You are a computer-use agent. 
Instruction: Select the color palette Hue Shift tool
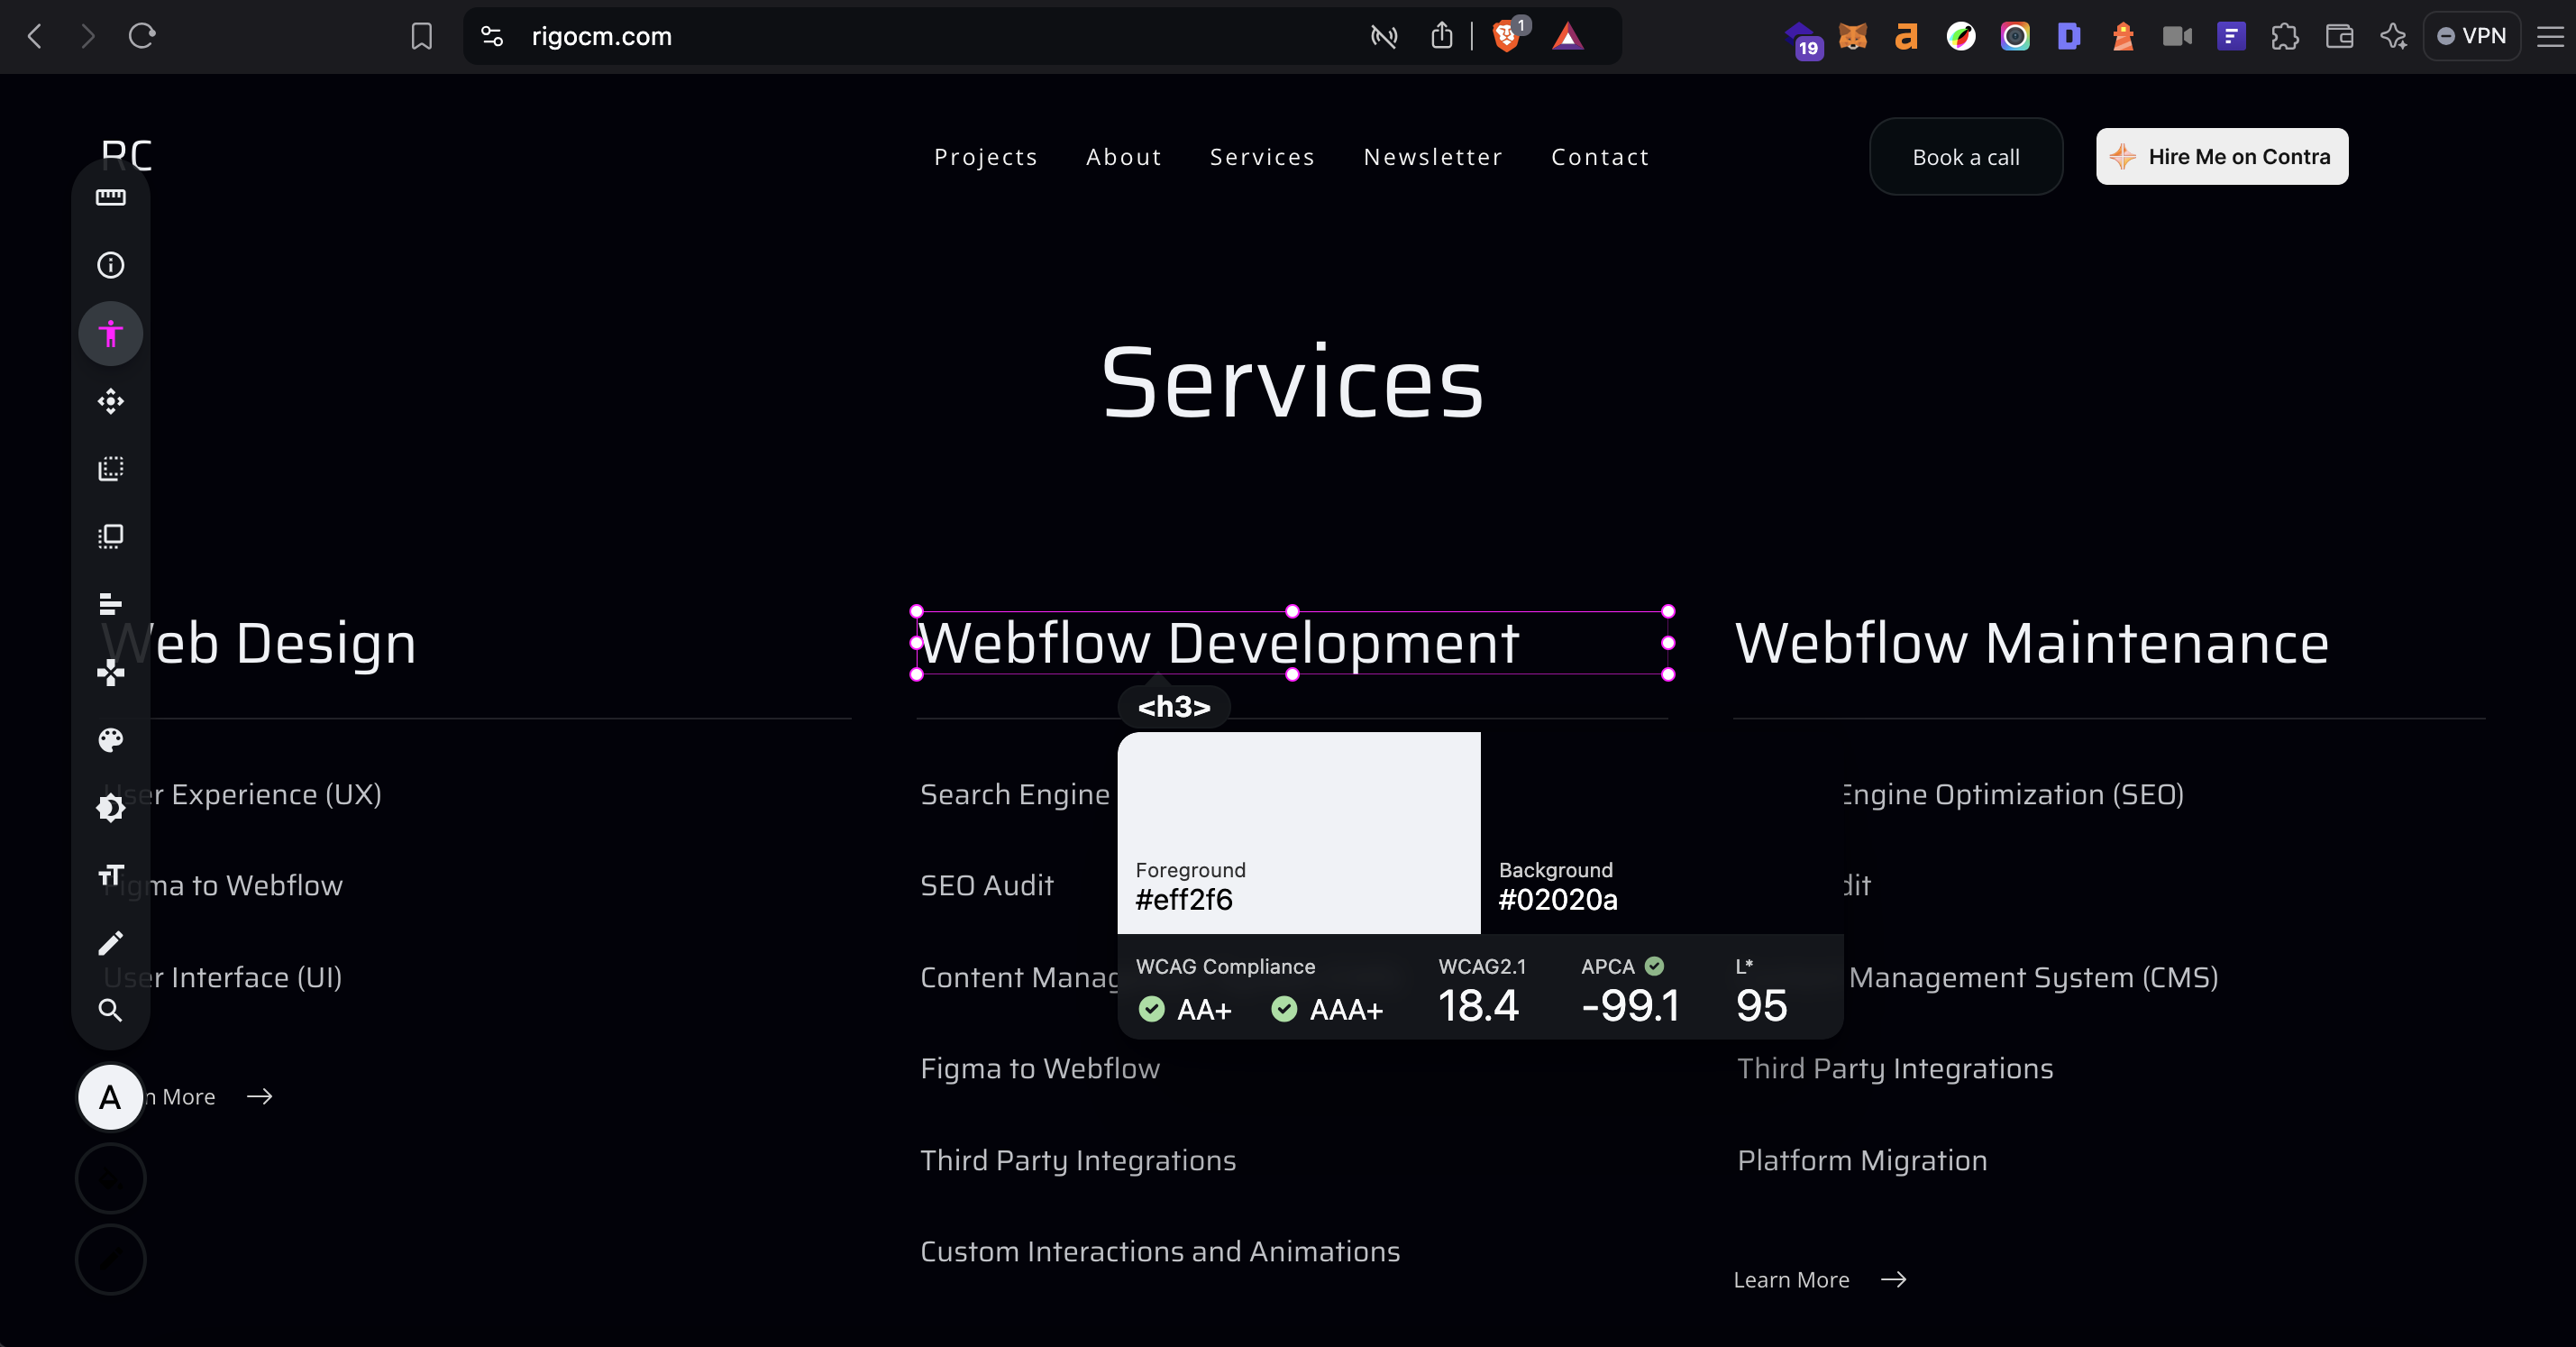tap(110, 740)
